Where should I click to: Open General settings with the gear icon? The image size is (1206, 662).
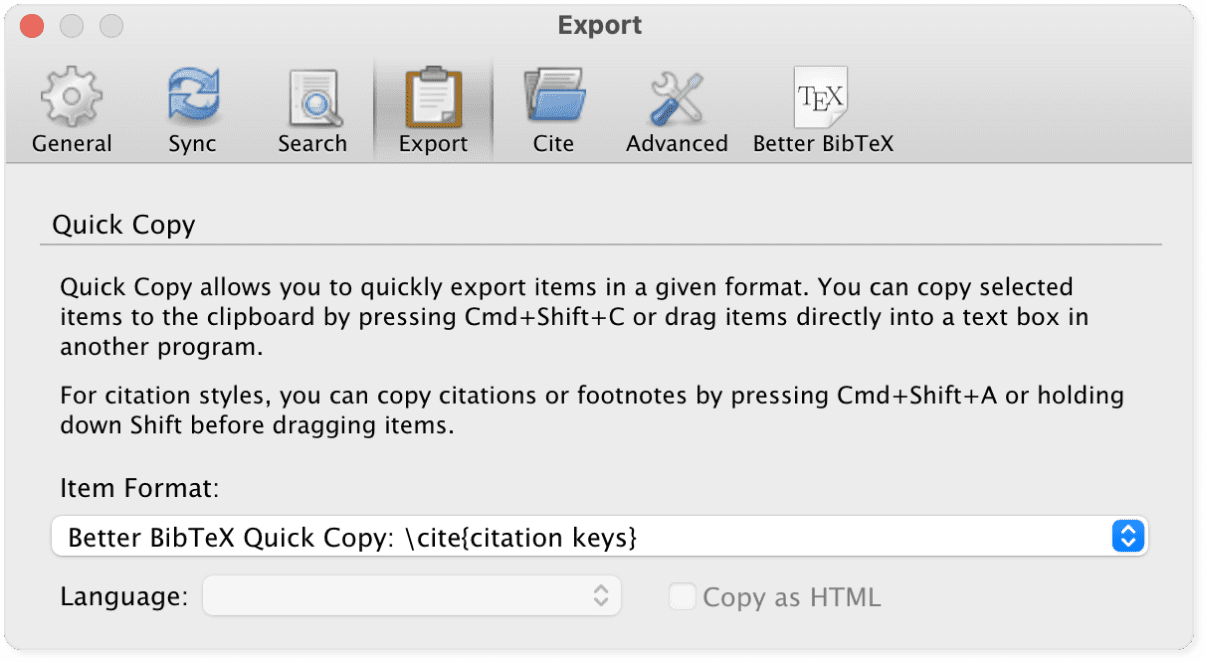coord(71,95)
